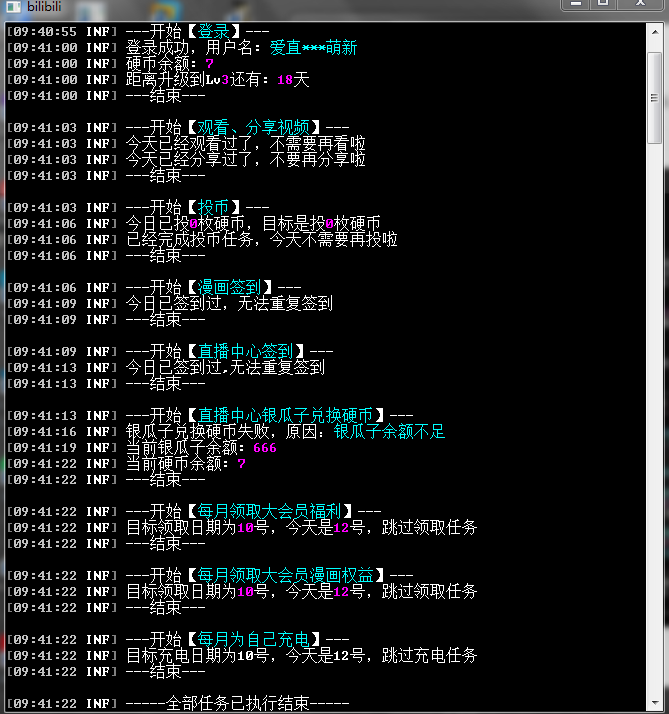Click the line '今日已投0枚硬币，目标是投0枚硬币'
The image size is (669, 714).
coord(253,224)
